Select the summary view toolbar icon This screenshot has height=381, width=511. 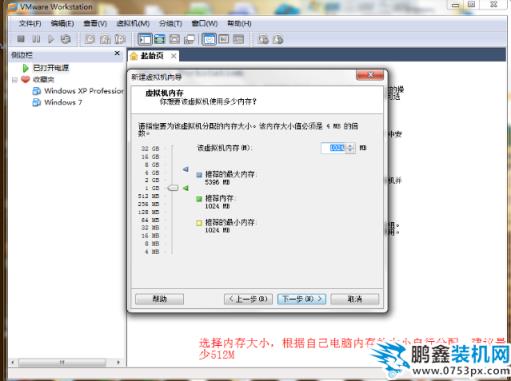tap(224, 39)
